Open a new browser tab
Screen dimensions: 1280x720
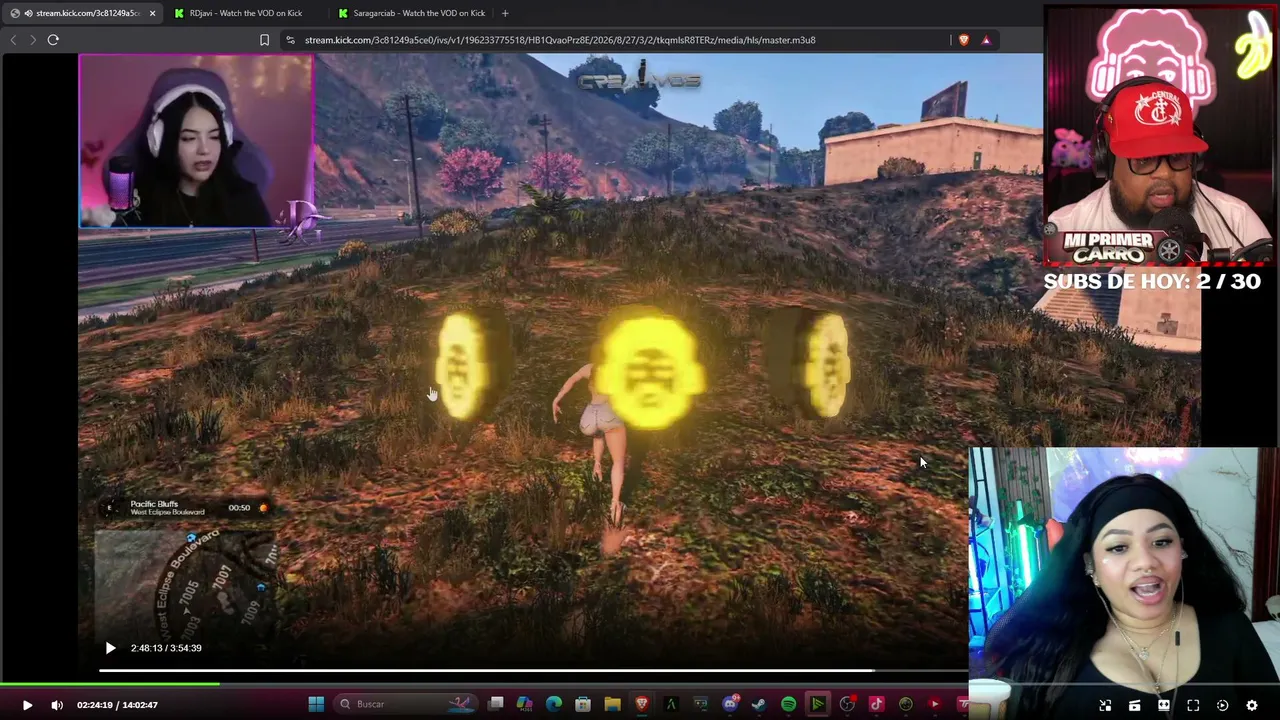coord(505,13)
